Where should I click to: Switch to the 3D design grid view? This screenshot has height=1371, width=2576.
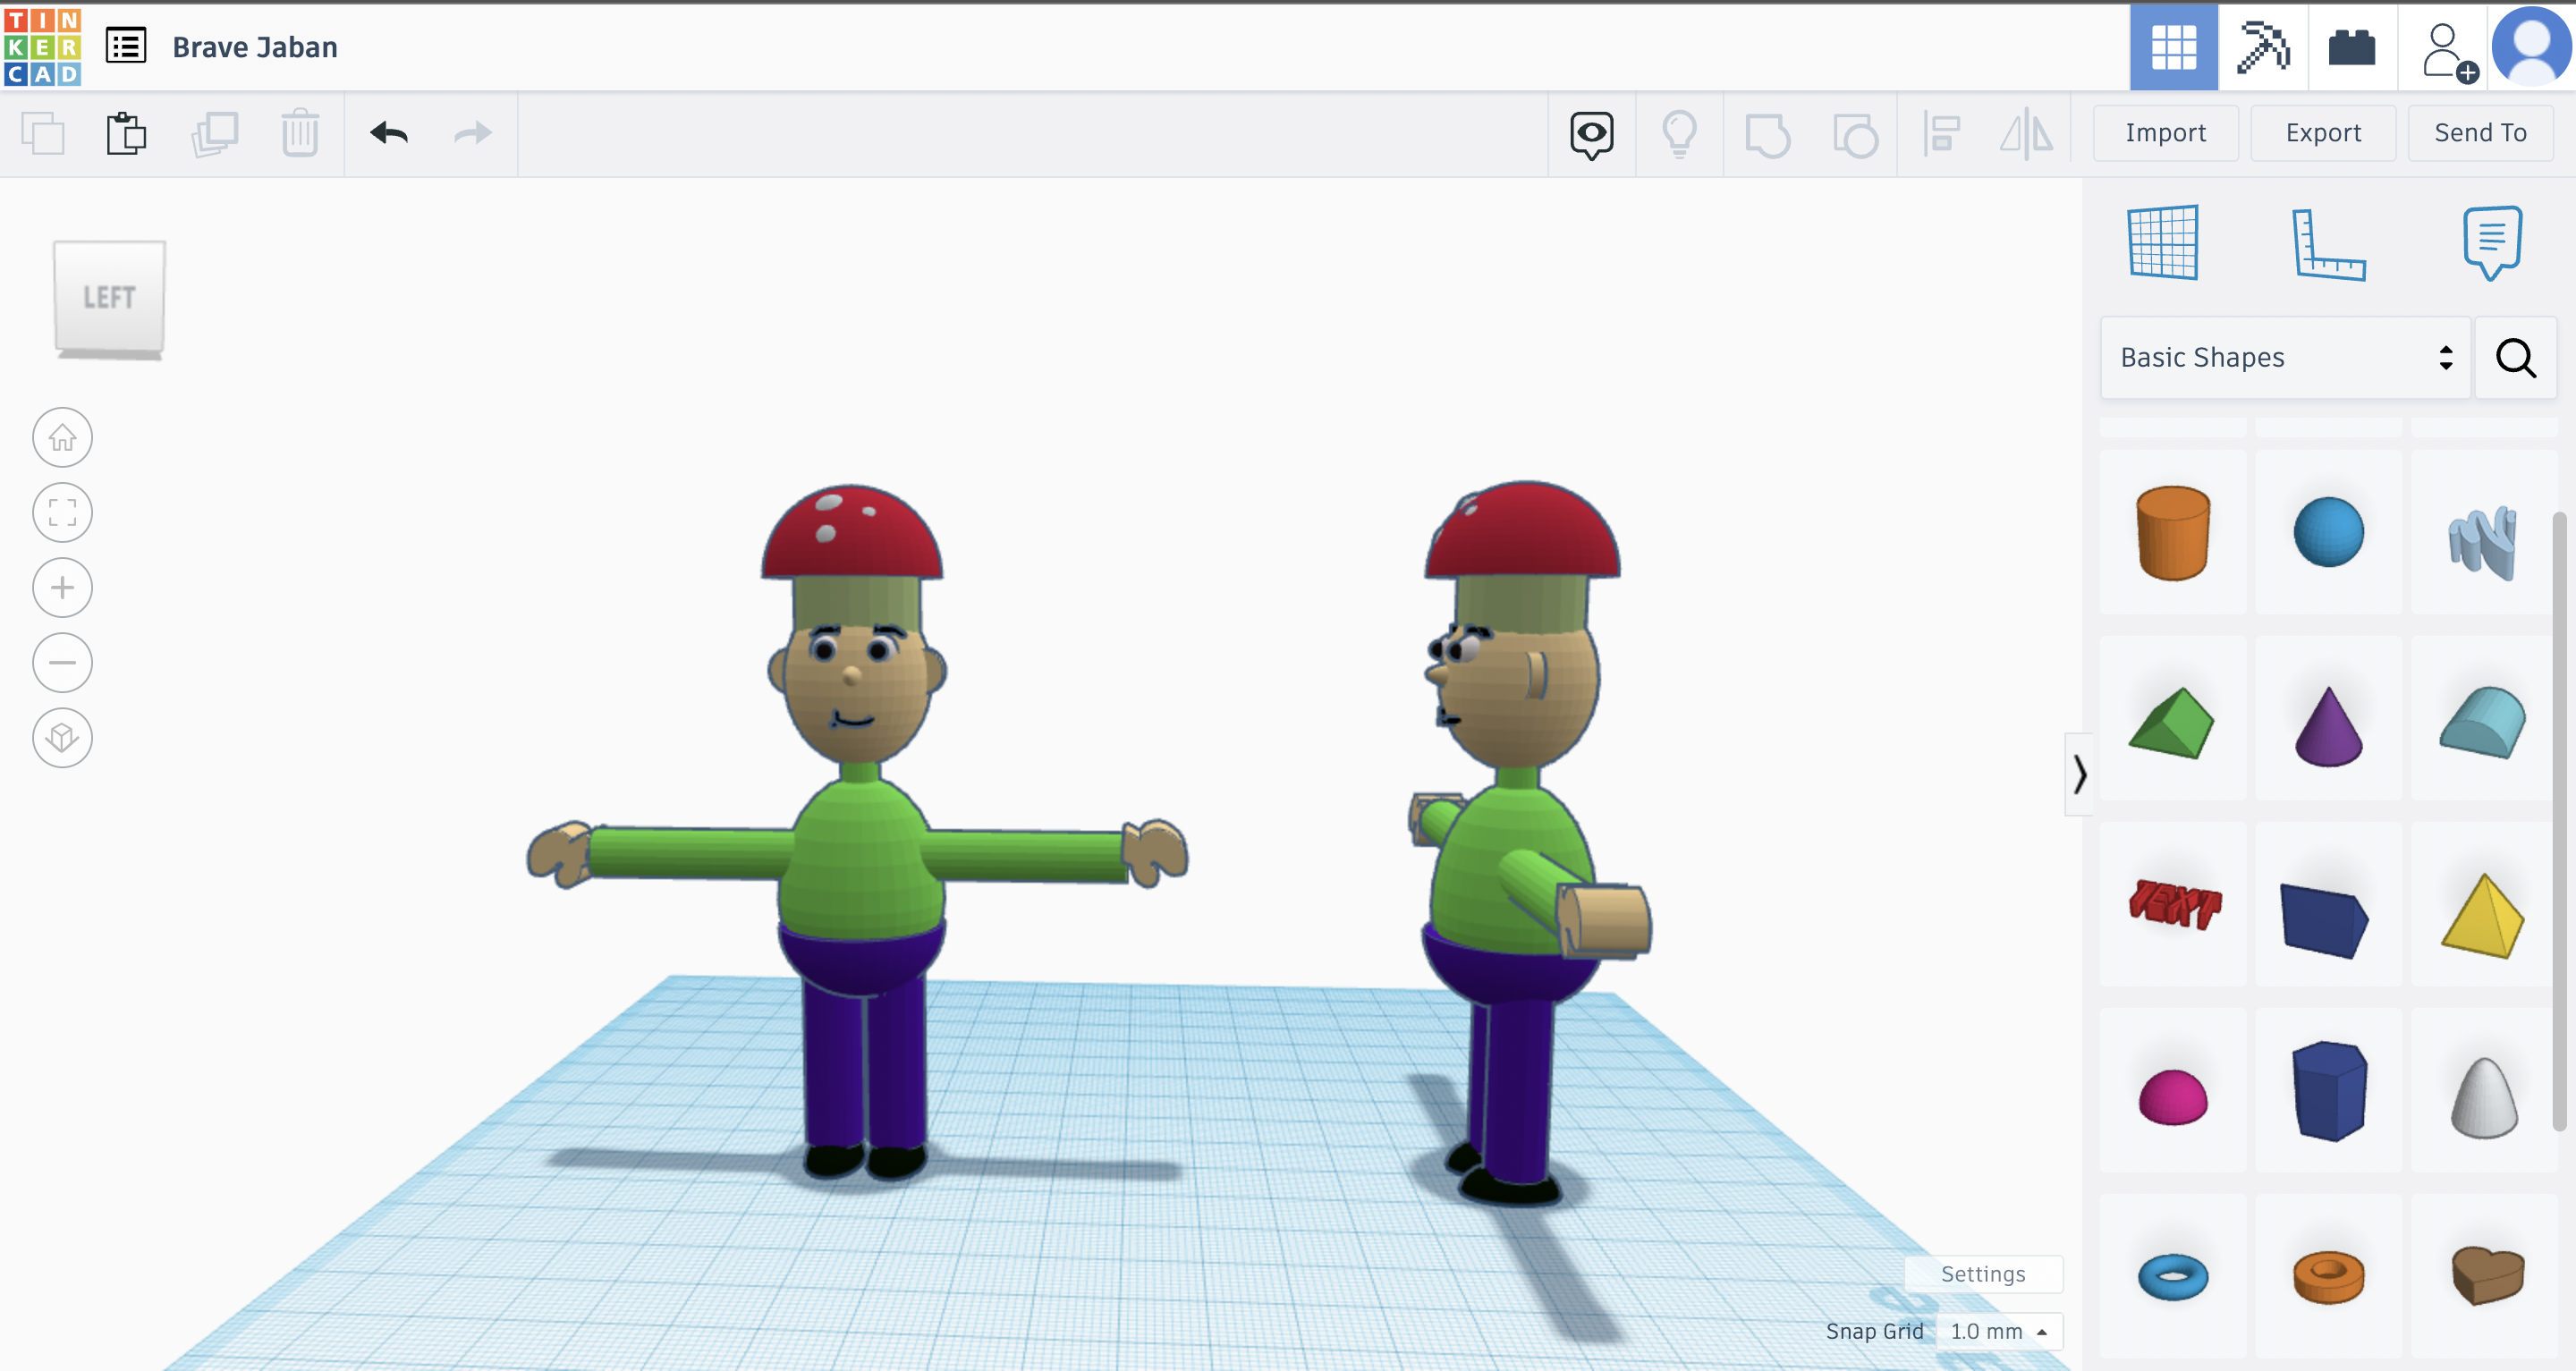click(x=2173, y=47)
